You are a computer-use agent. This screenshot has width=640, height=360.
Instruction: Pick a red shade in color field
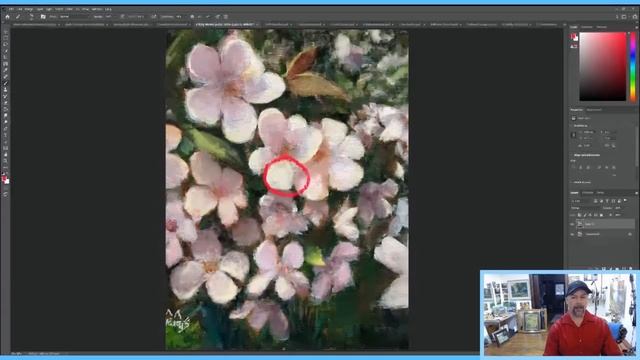point(602,67)
